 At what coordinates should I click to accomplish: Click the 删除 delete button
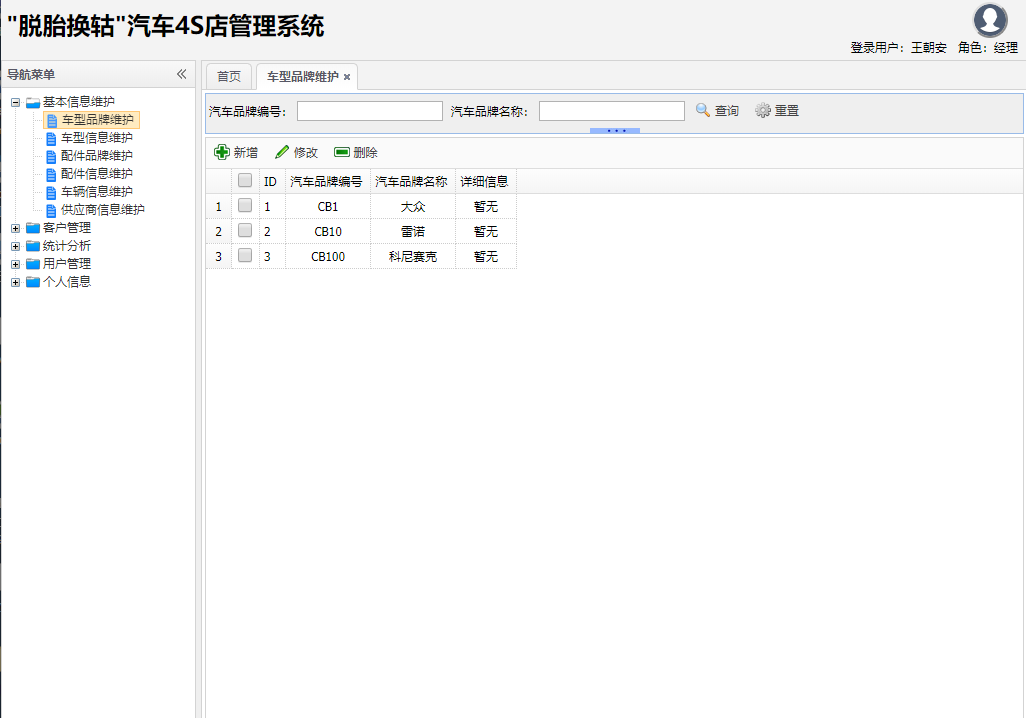pyautogui.click(x=355, y=152)
